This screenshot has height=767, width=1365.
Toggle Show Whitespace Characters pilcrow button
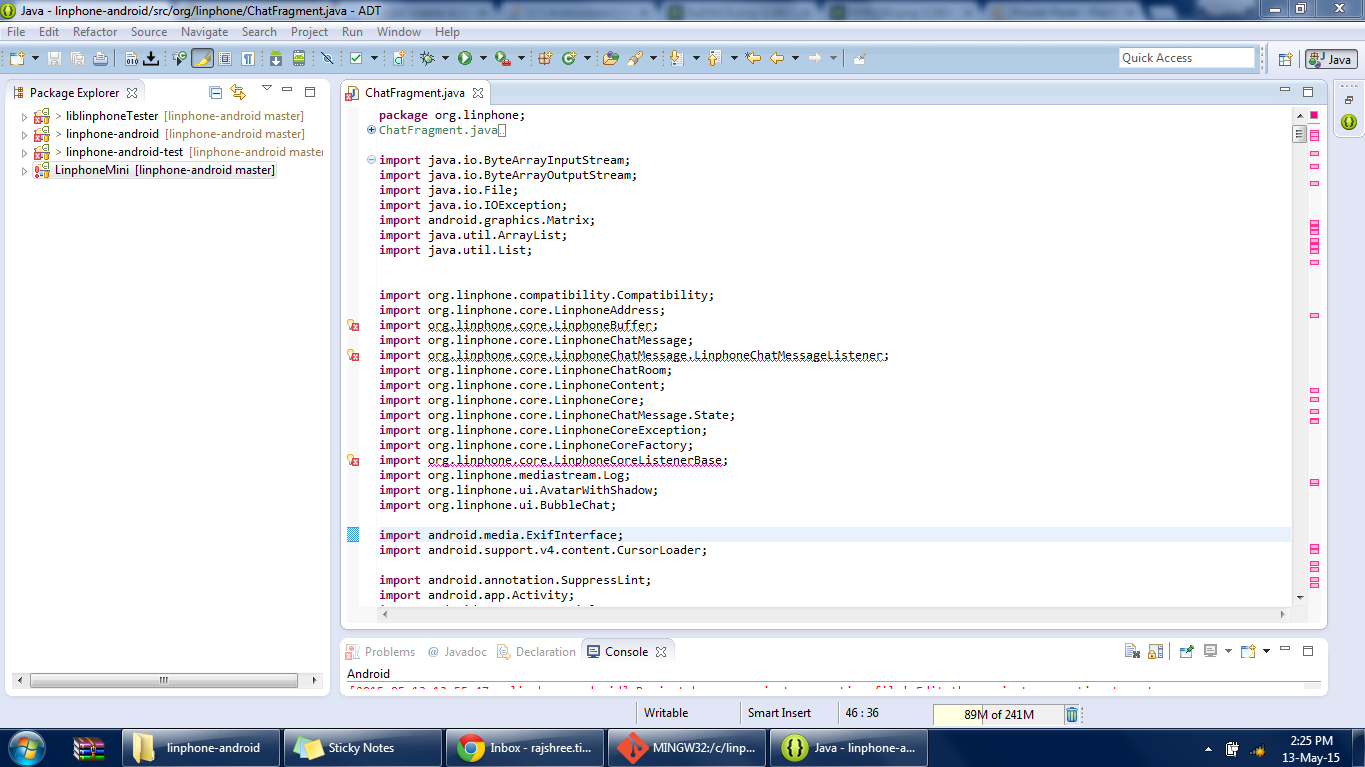(247, 58)
